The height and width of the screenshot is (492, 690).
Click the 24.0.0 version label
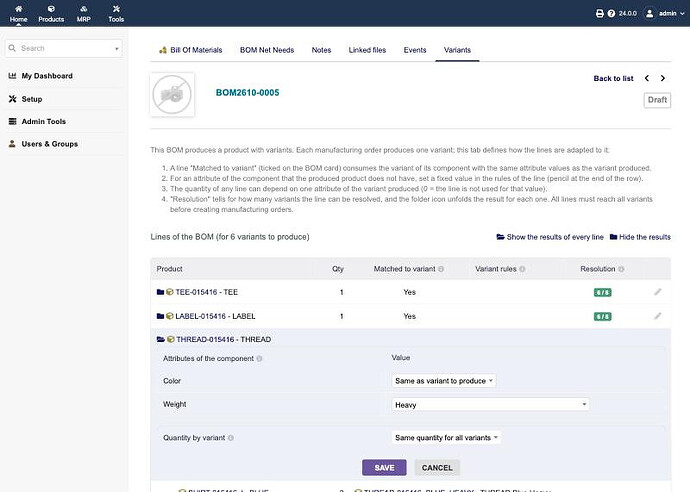click(628, 14)
